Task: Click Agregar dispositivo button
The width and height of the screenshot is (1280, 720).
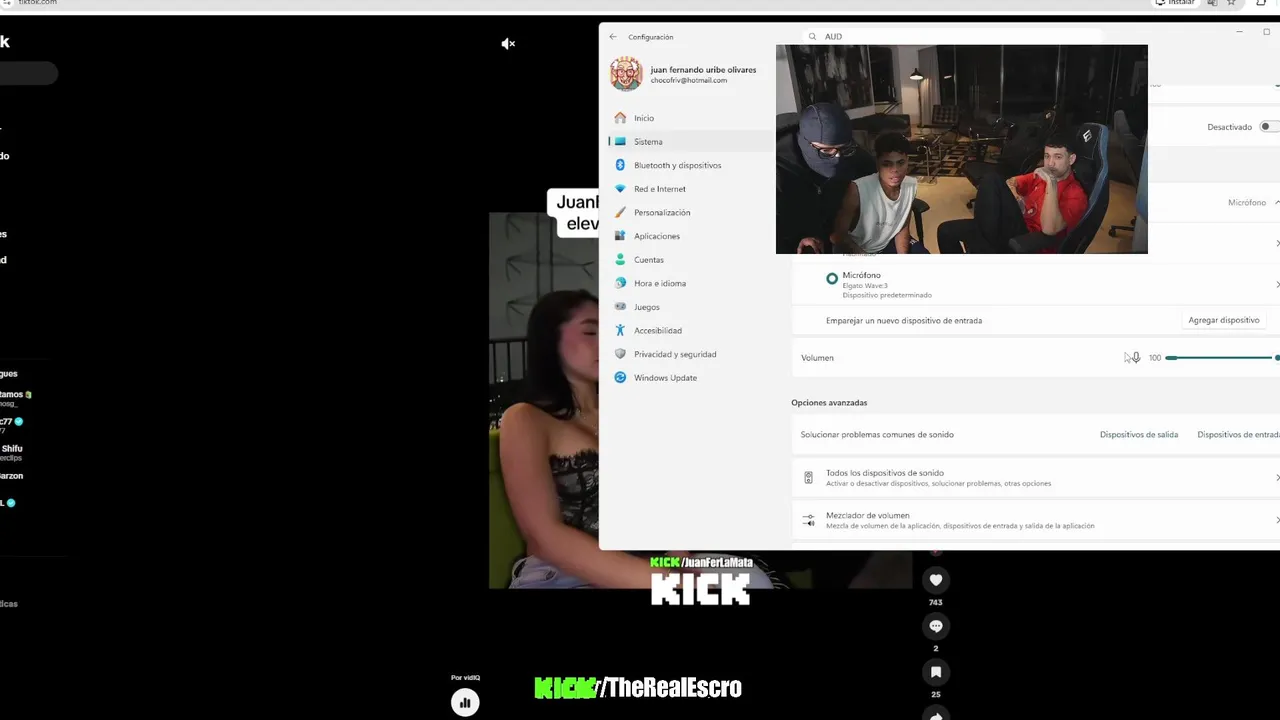Action: click(1224, 320)
